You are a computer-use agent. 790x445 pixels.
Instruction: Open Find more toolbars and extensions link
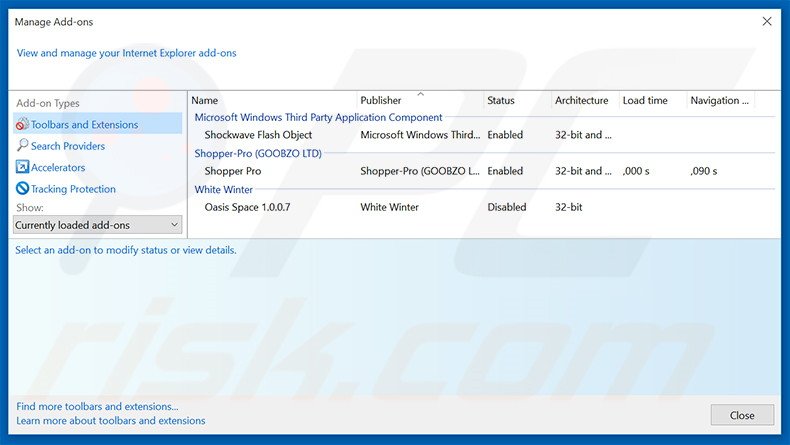click(x=97, y=406)
